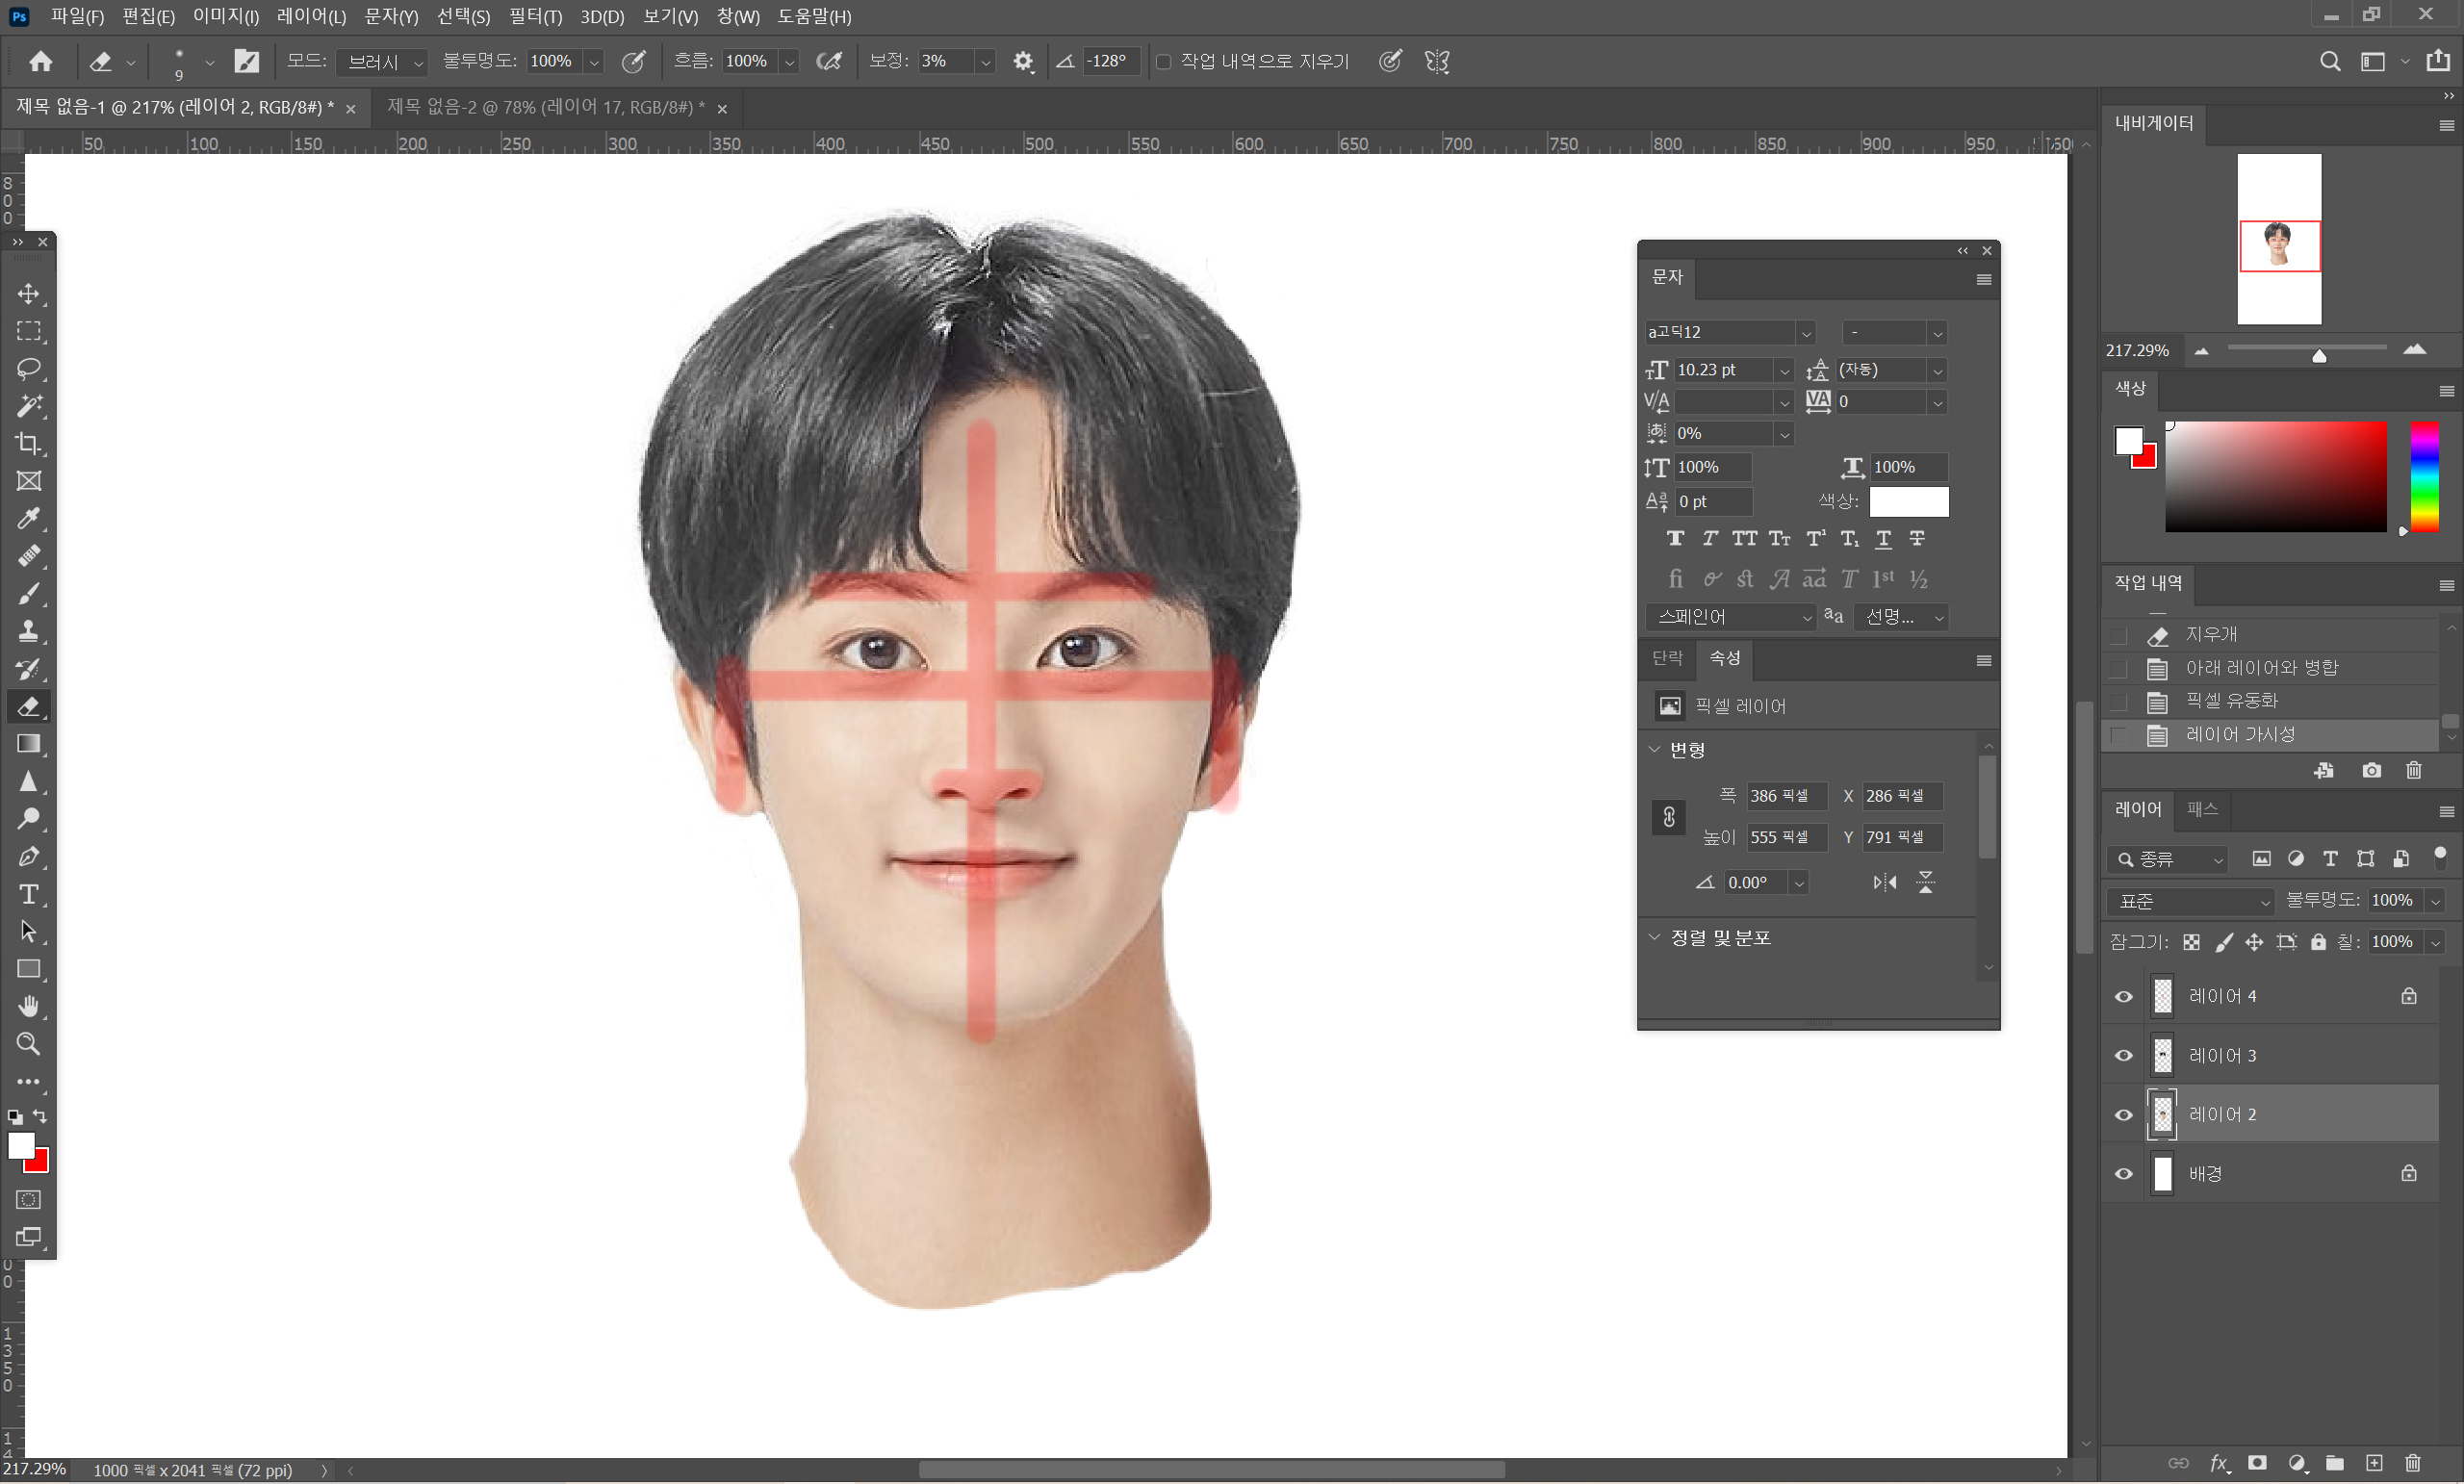Select the Crop tool

point(29,443)
